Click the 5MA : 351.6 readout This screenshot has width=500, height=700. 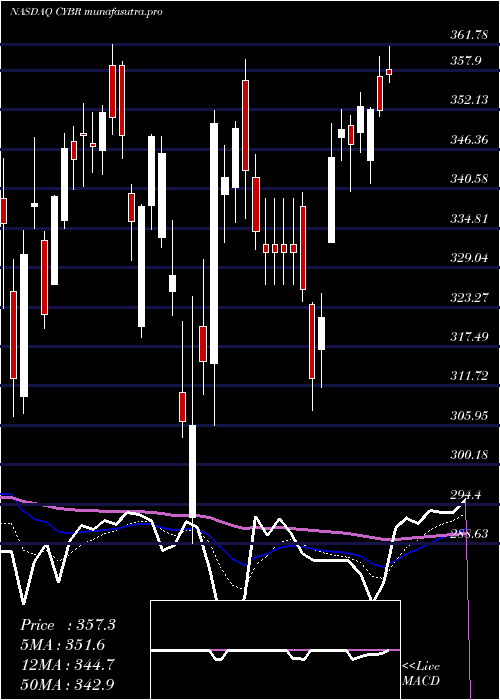coord(62,645)
